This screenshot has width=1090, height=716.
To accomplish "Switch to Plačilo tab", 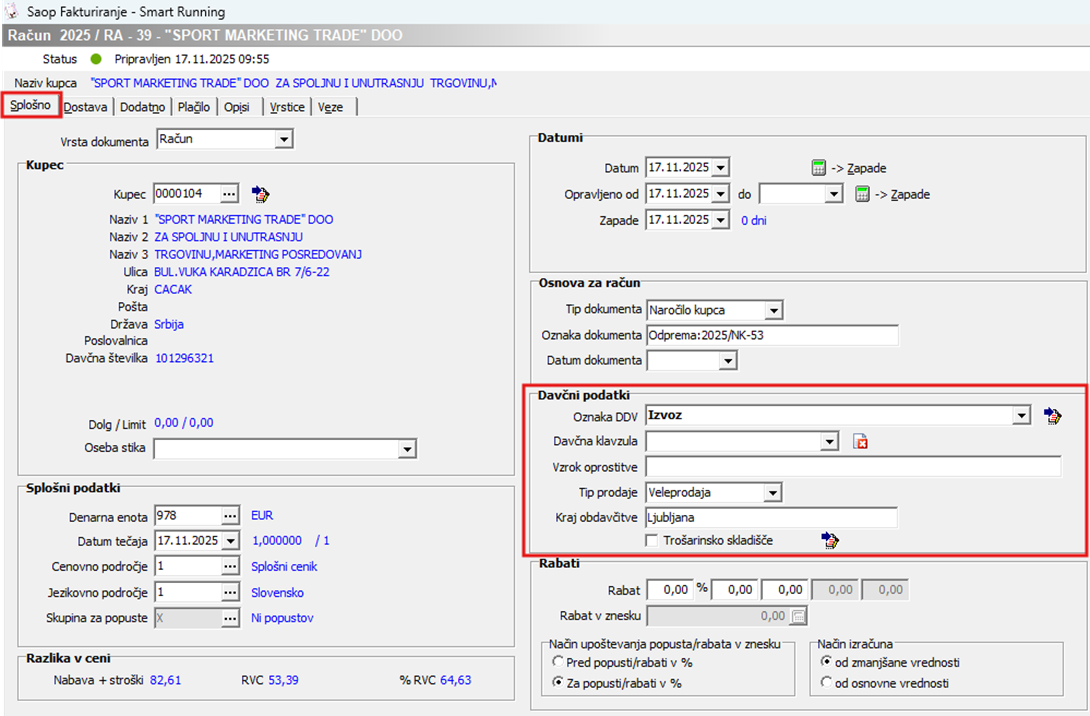I will click(193, 107).
